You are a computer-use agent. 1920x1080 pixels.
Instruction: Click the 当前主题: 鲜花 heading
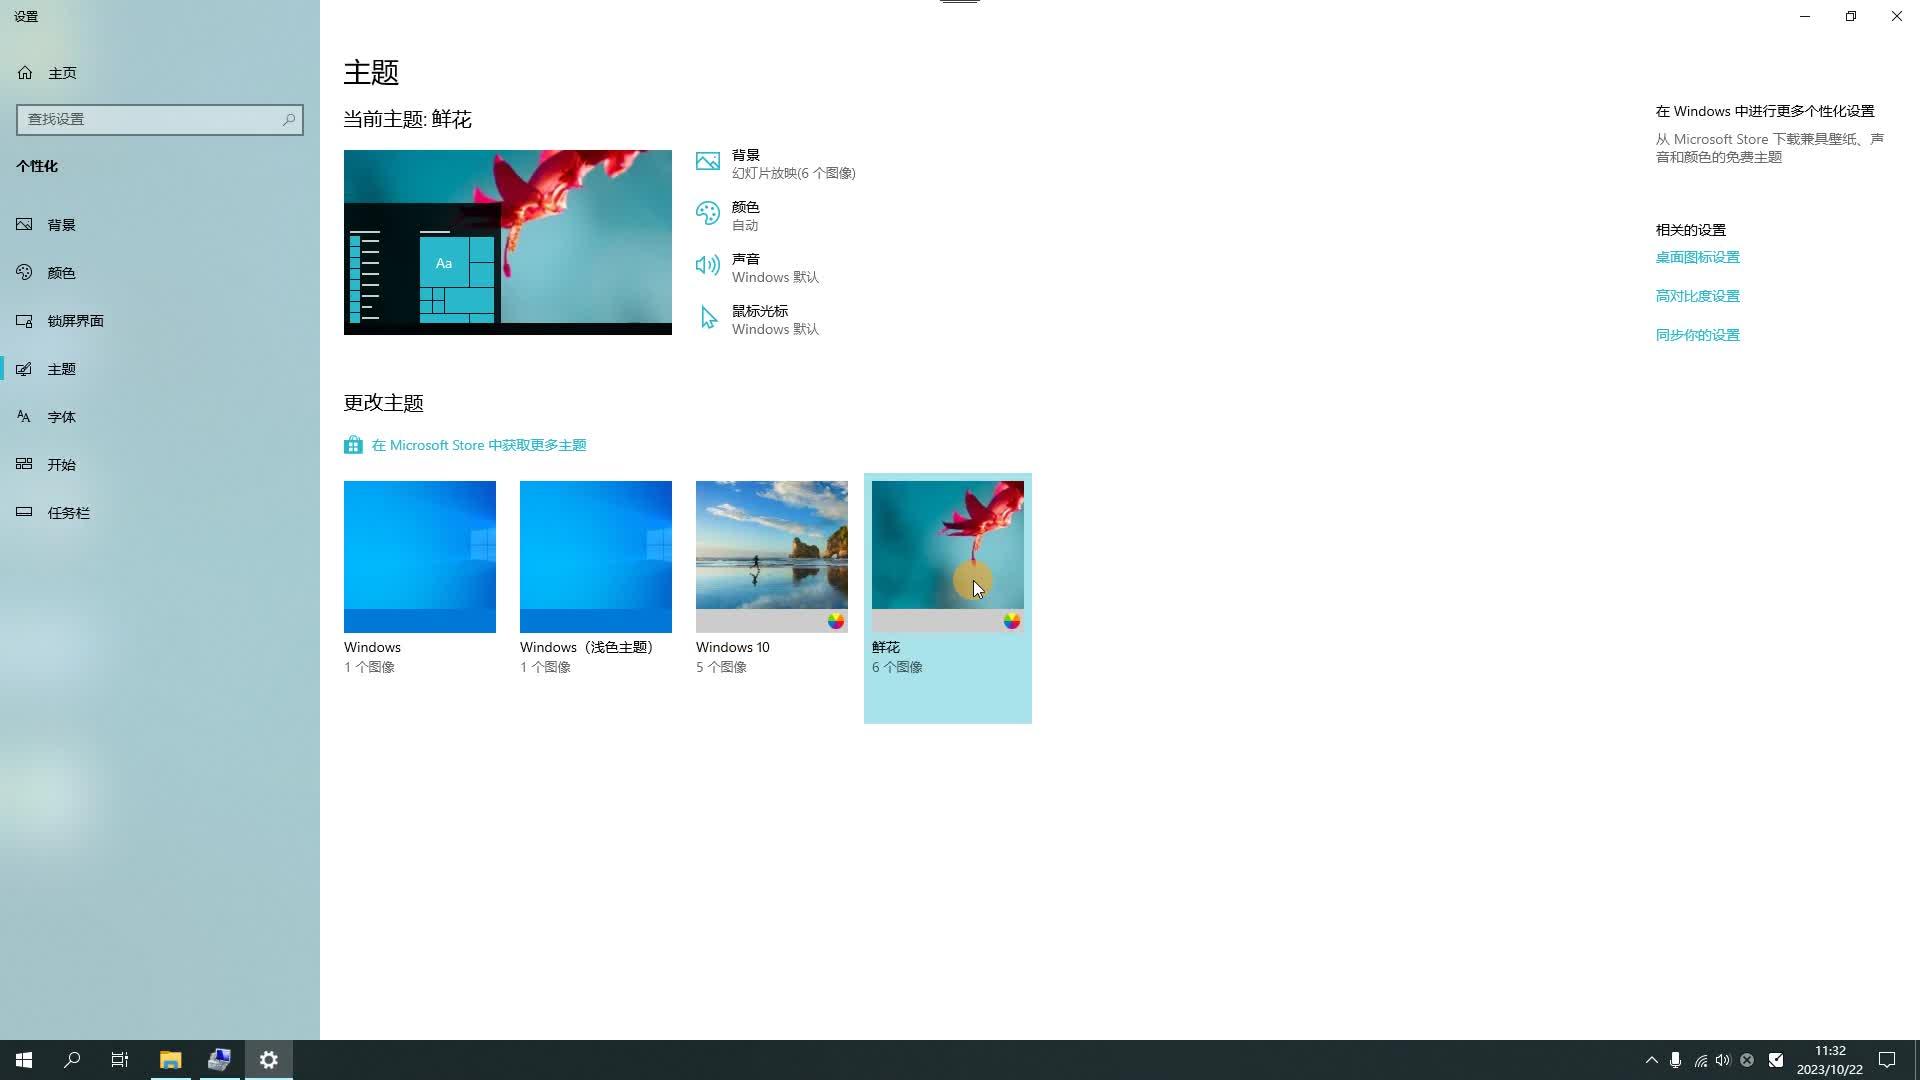point(407,119)
